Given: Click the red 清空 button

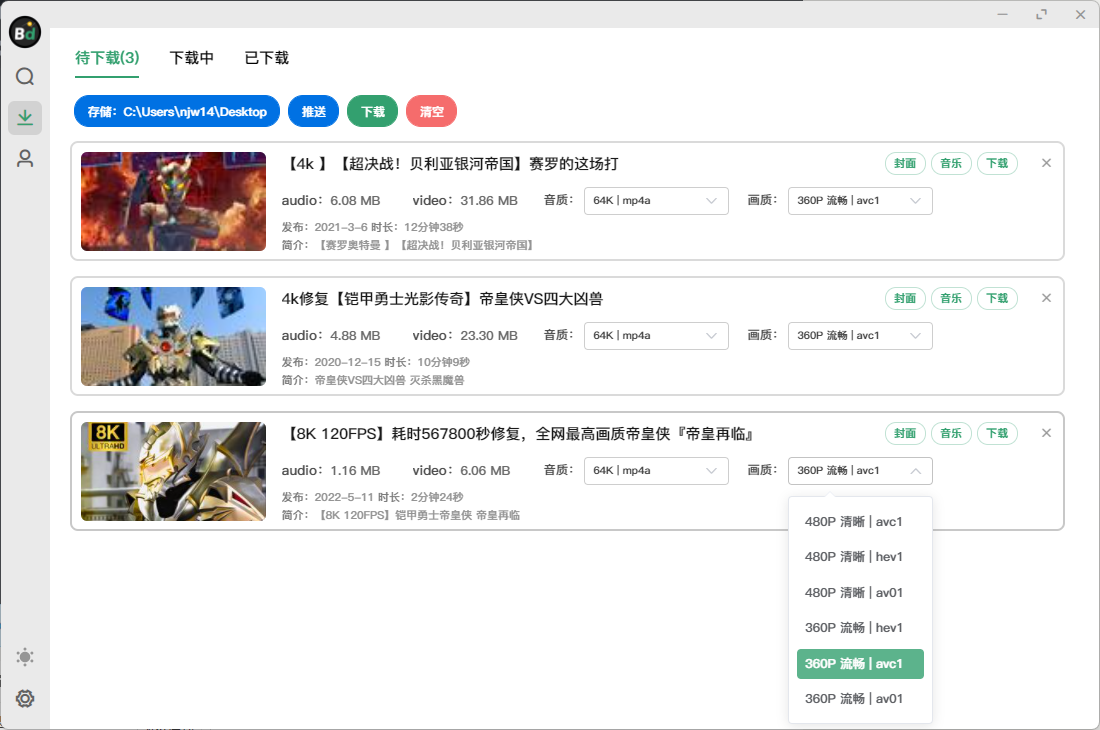Looking at the screenshot, I should (431, 111).
